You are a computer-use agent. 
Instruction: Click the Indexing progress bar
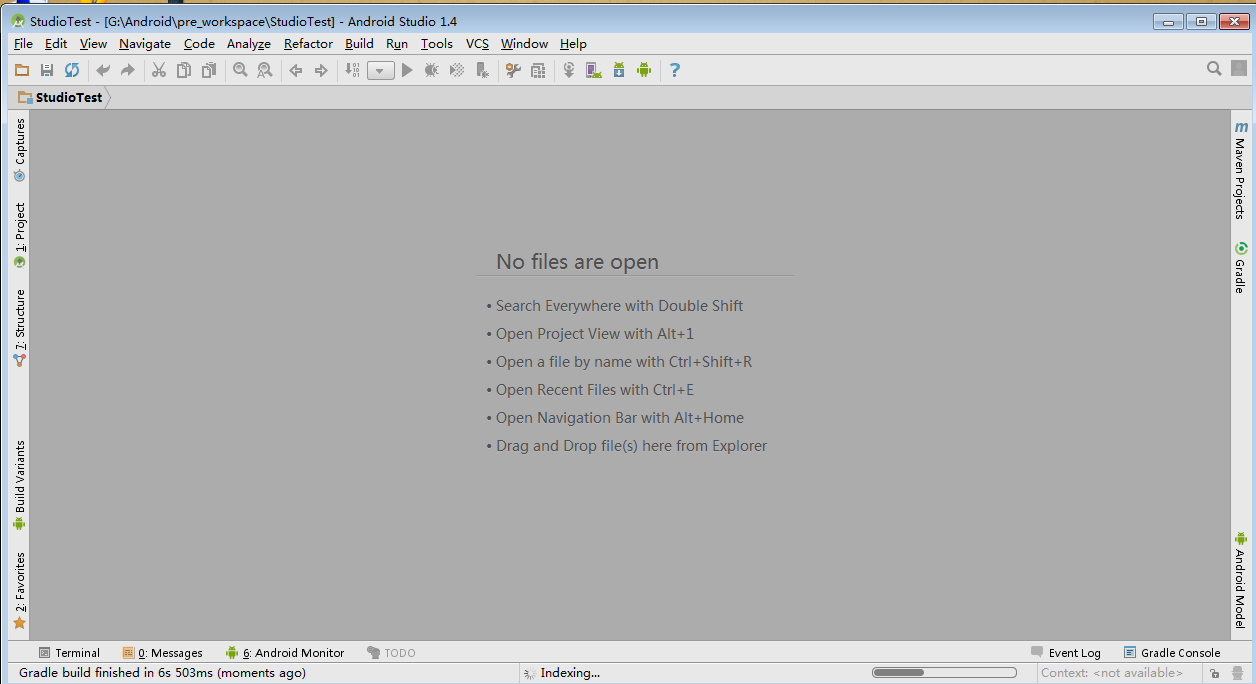[x=944, y=673]
